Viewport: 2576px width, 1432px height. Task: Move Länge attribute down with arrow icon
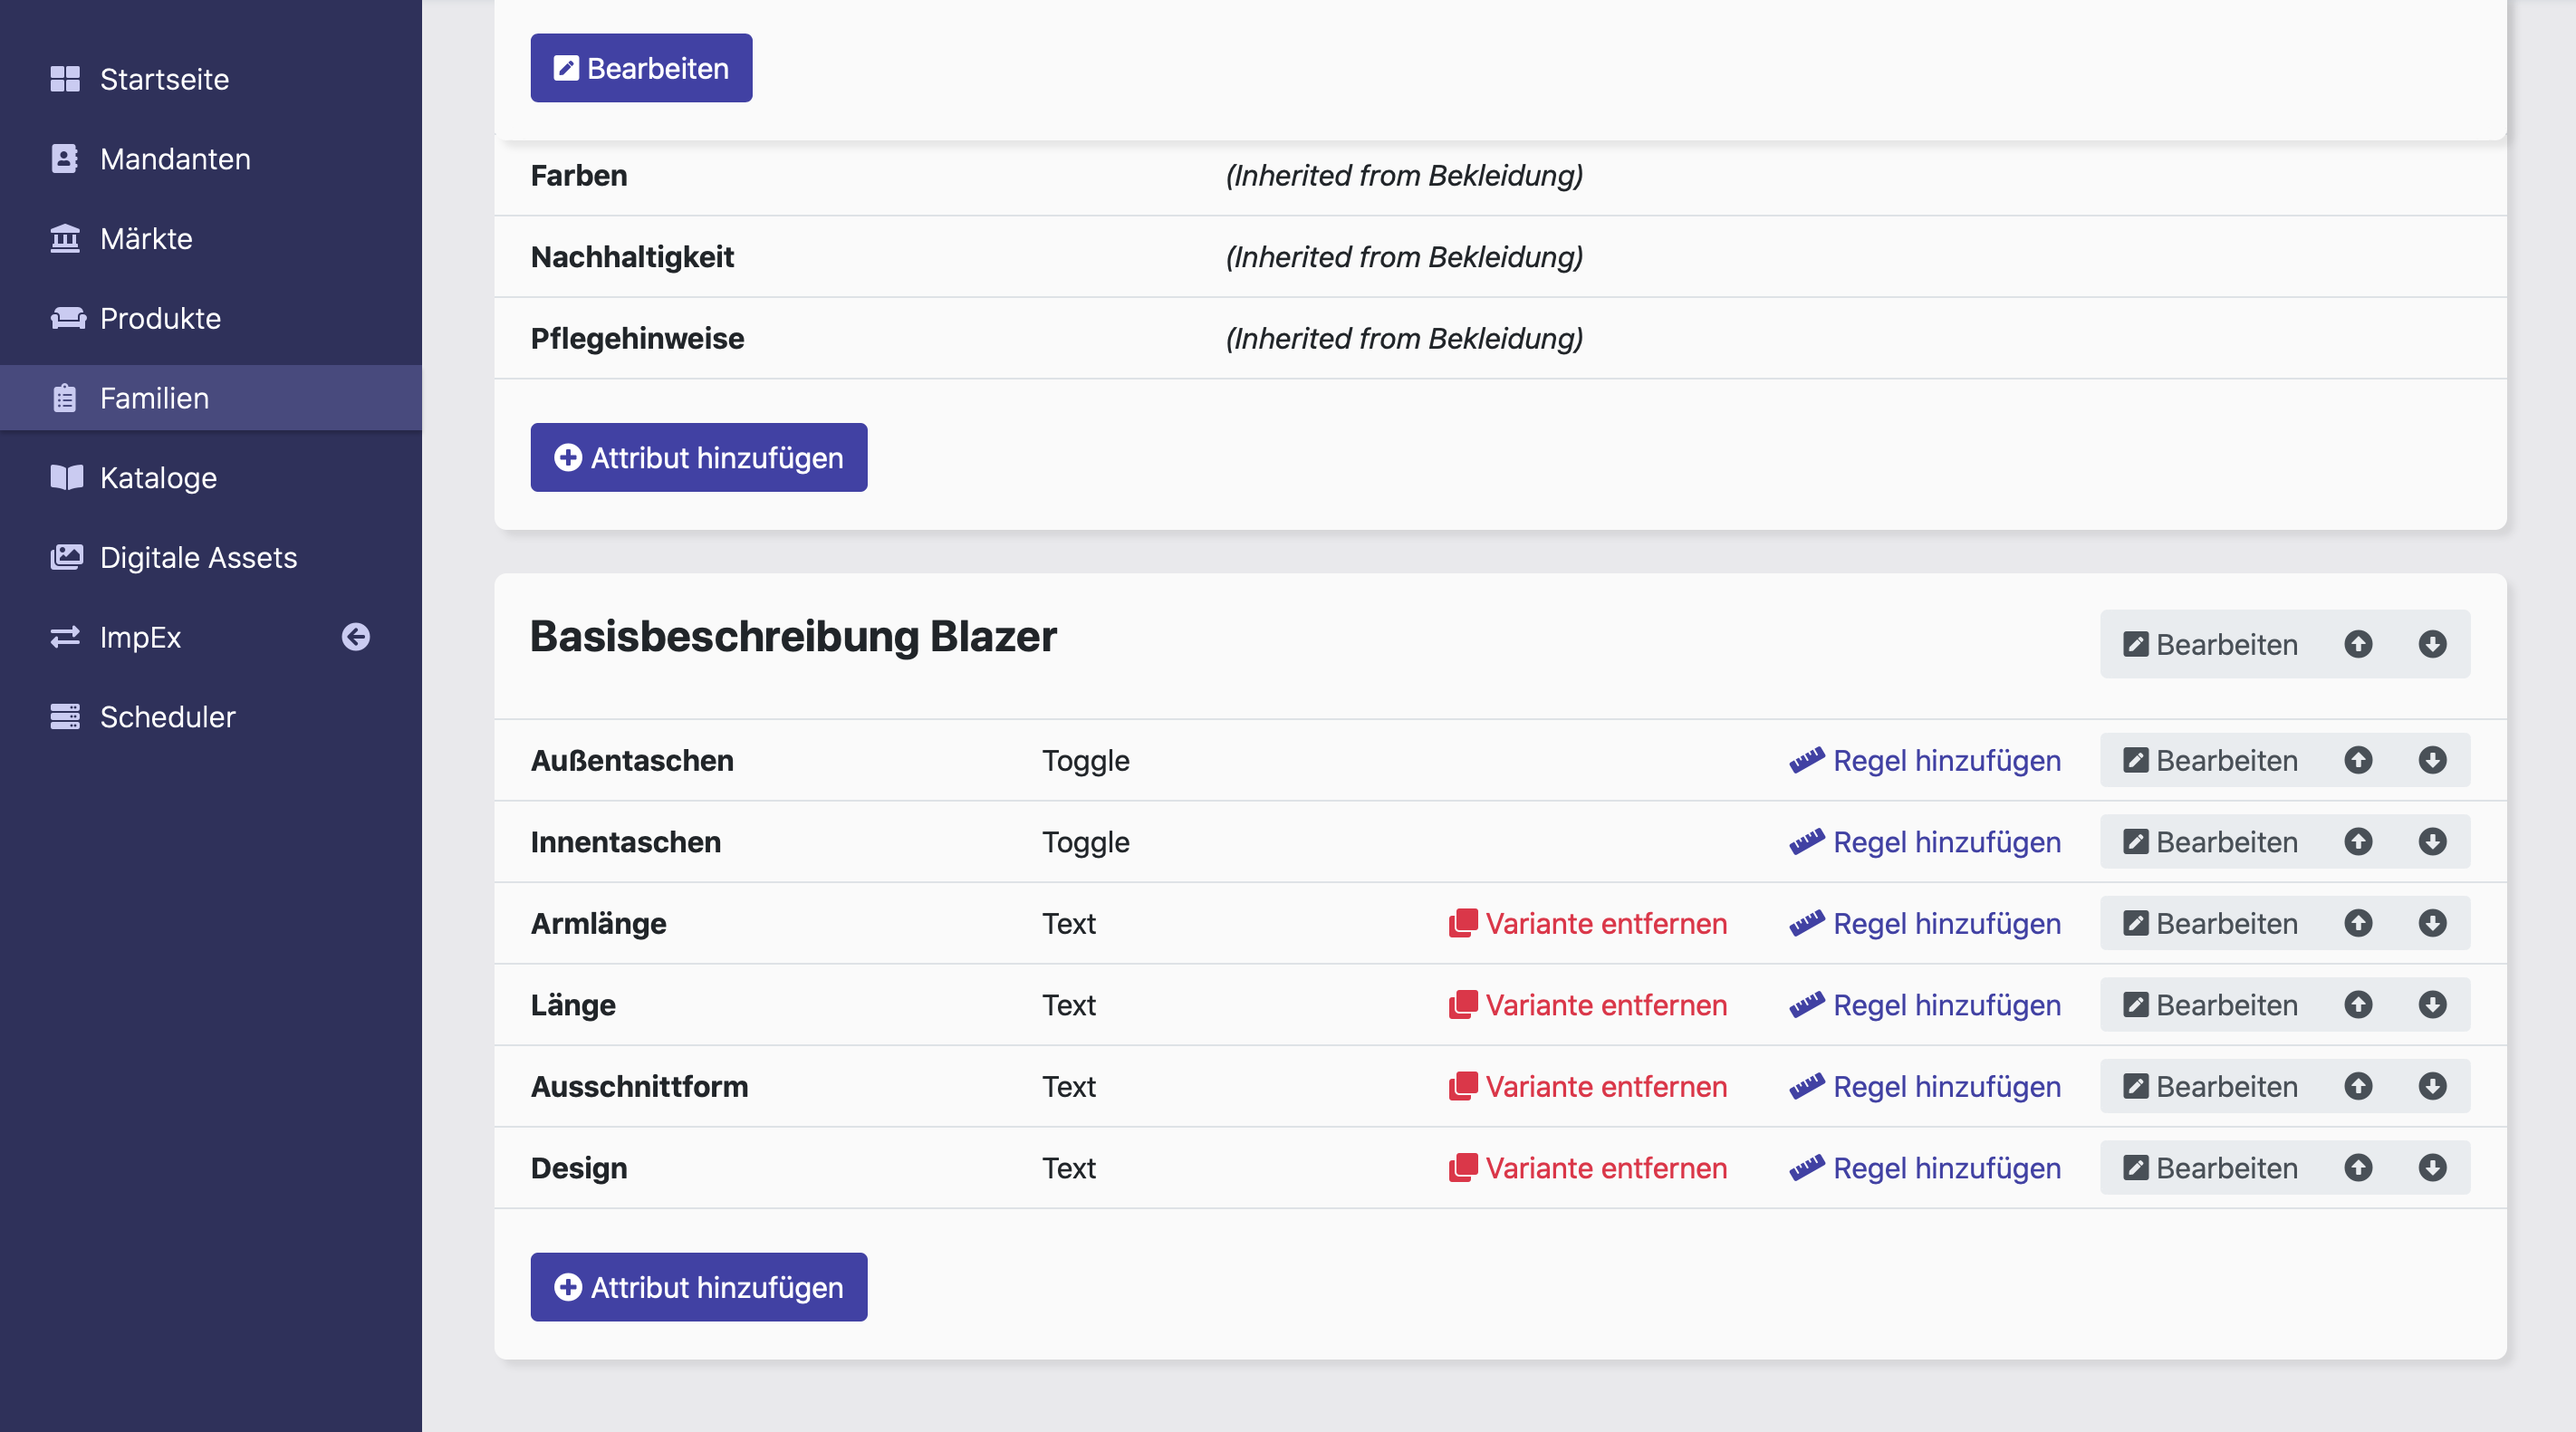[x=2432, y=1005]
